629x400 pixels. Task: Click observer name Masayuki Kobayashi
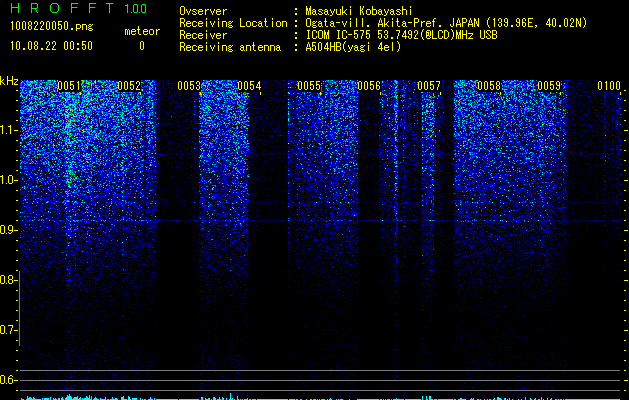[x=359, y=11]
